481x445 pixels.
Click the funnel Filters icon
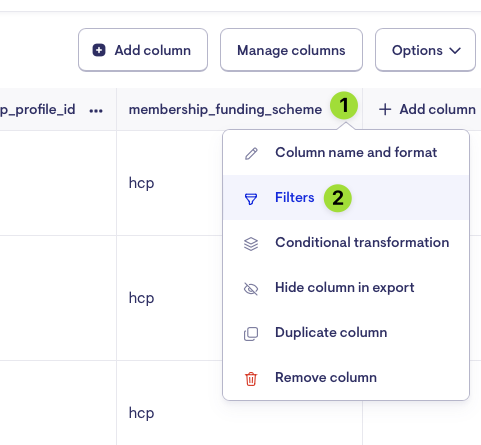pyautogui.click(x=251, y=199)
